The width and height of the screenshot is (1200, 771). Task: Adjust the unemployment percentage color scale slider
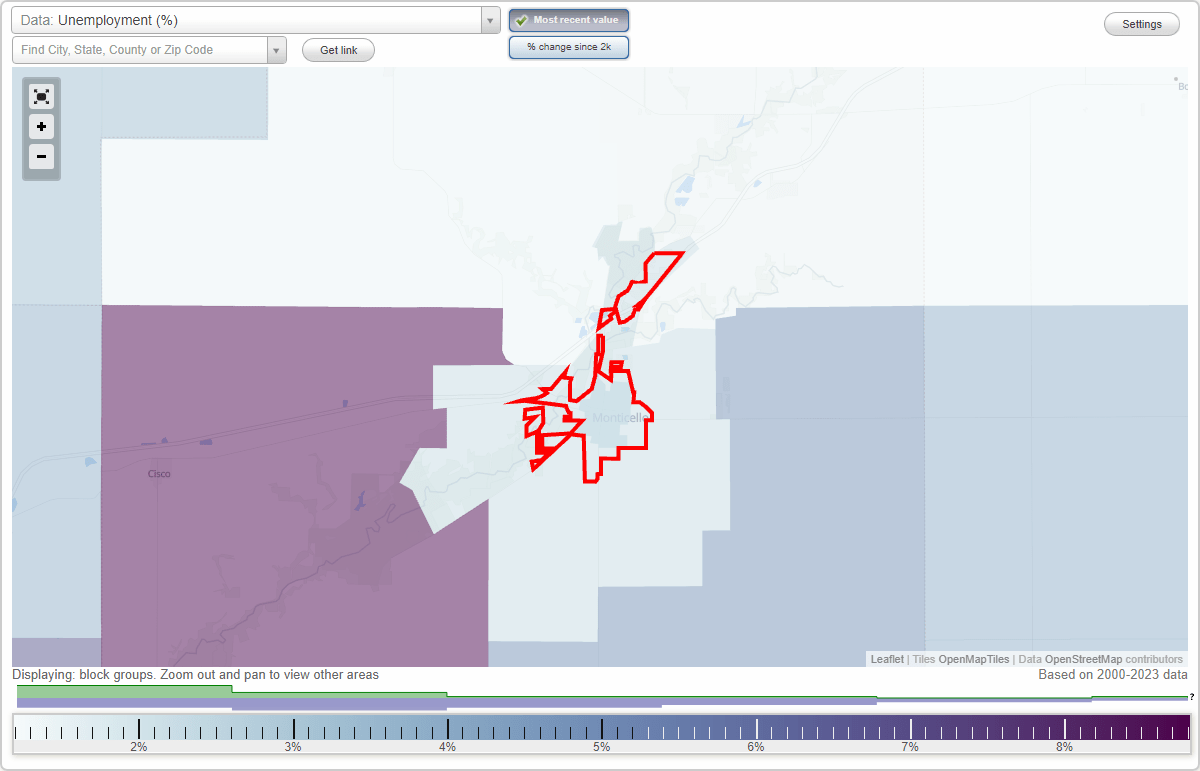600,730
